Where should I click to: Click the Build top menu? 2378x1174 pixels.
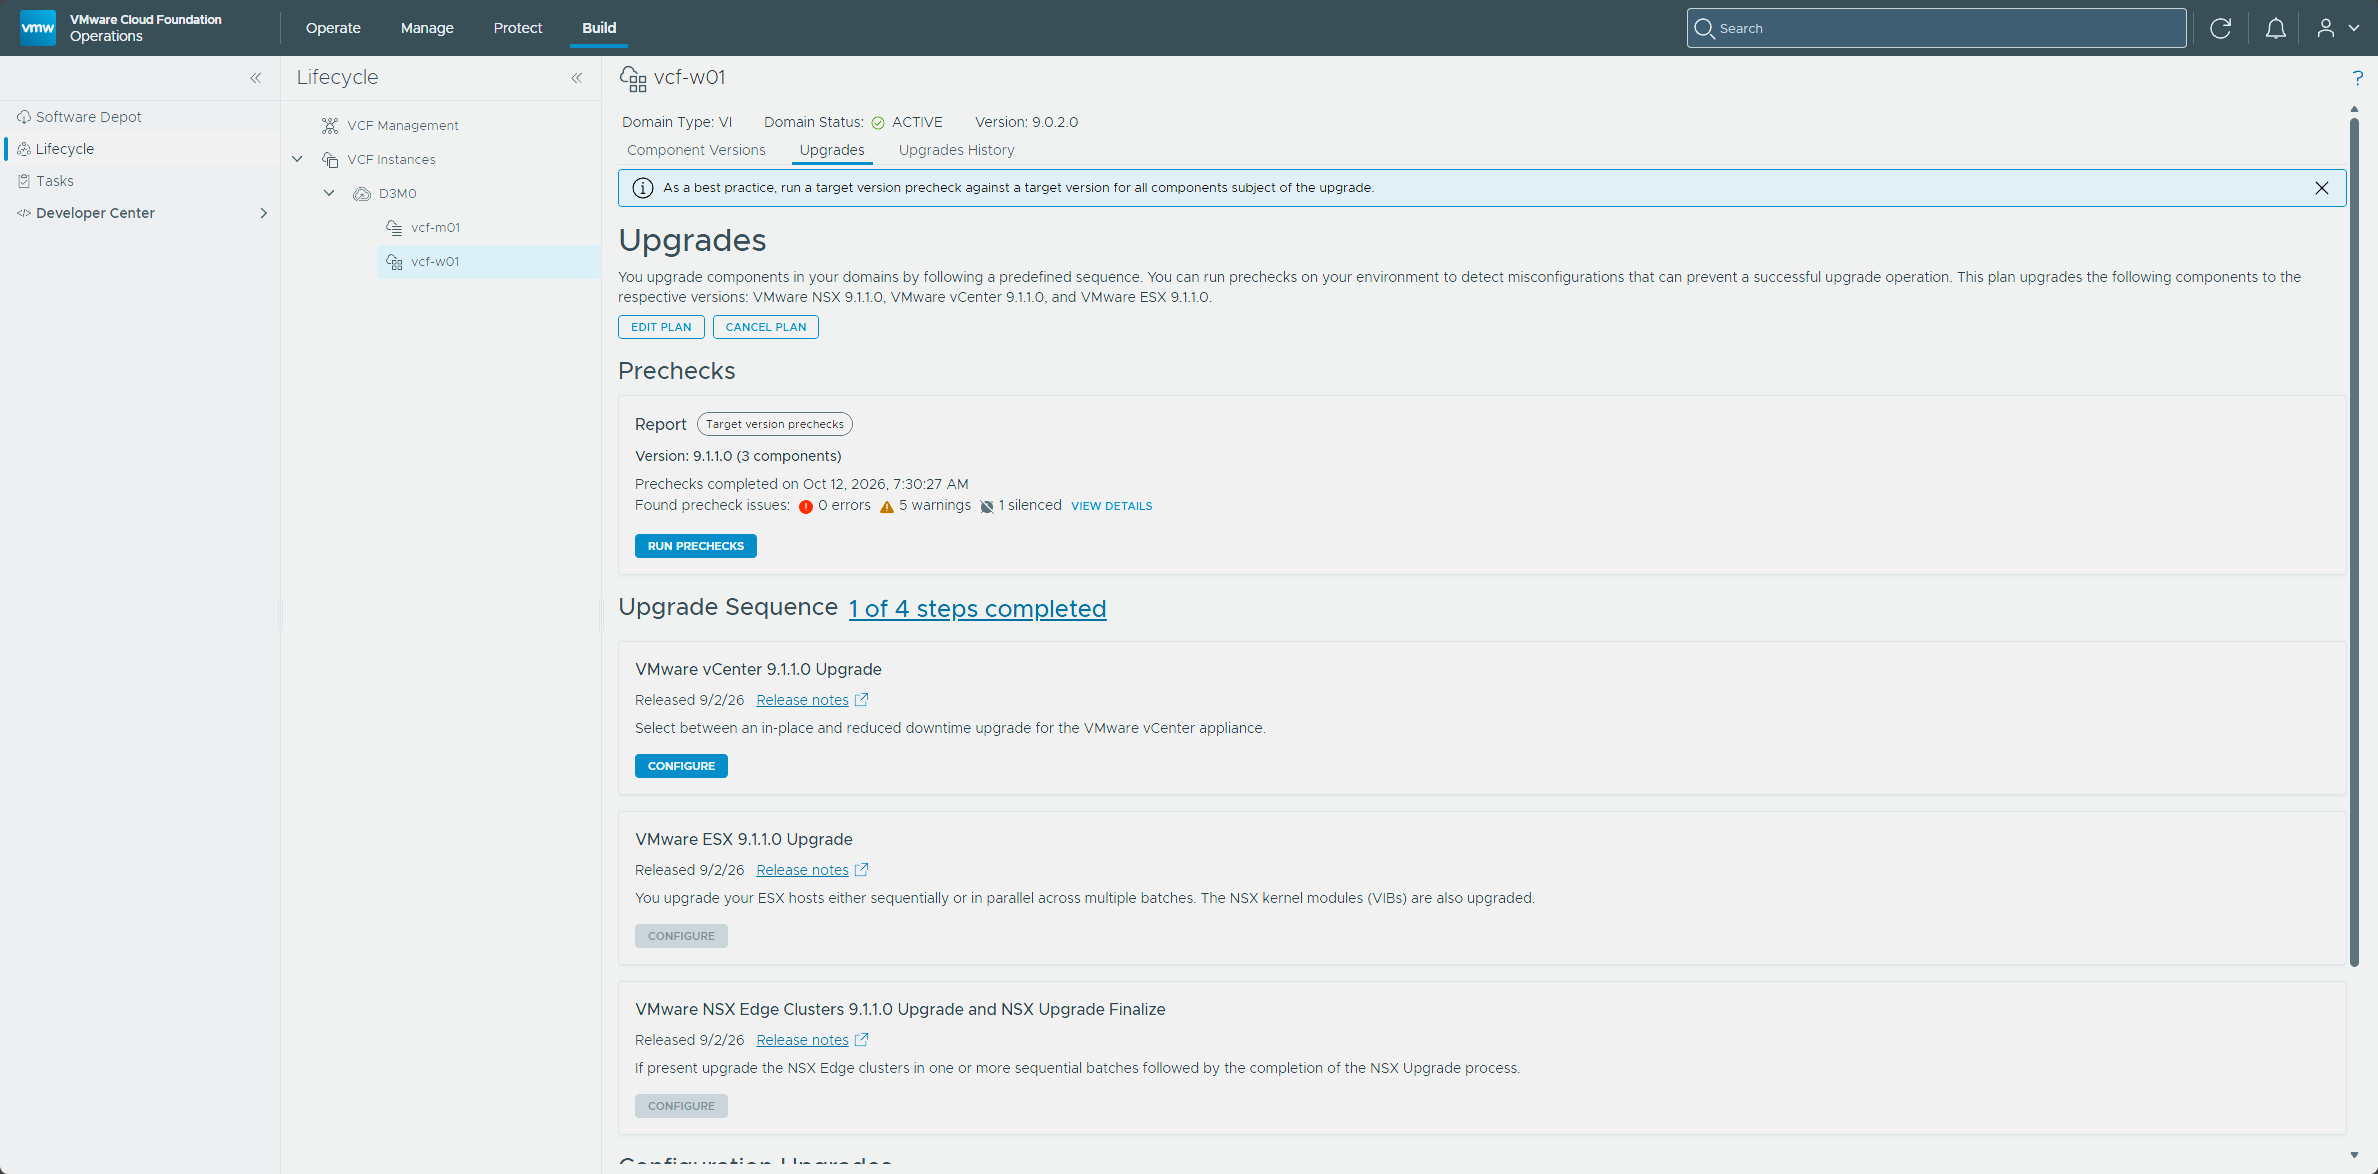pyautogui.click(x=599, y=28)
